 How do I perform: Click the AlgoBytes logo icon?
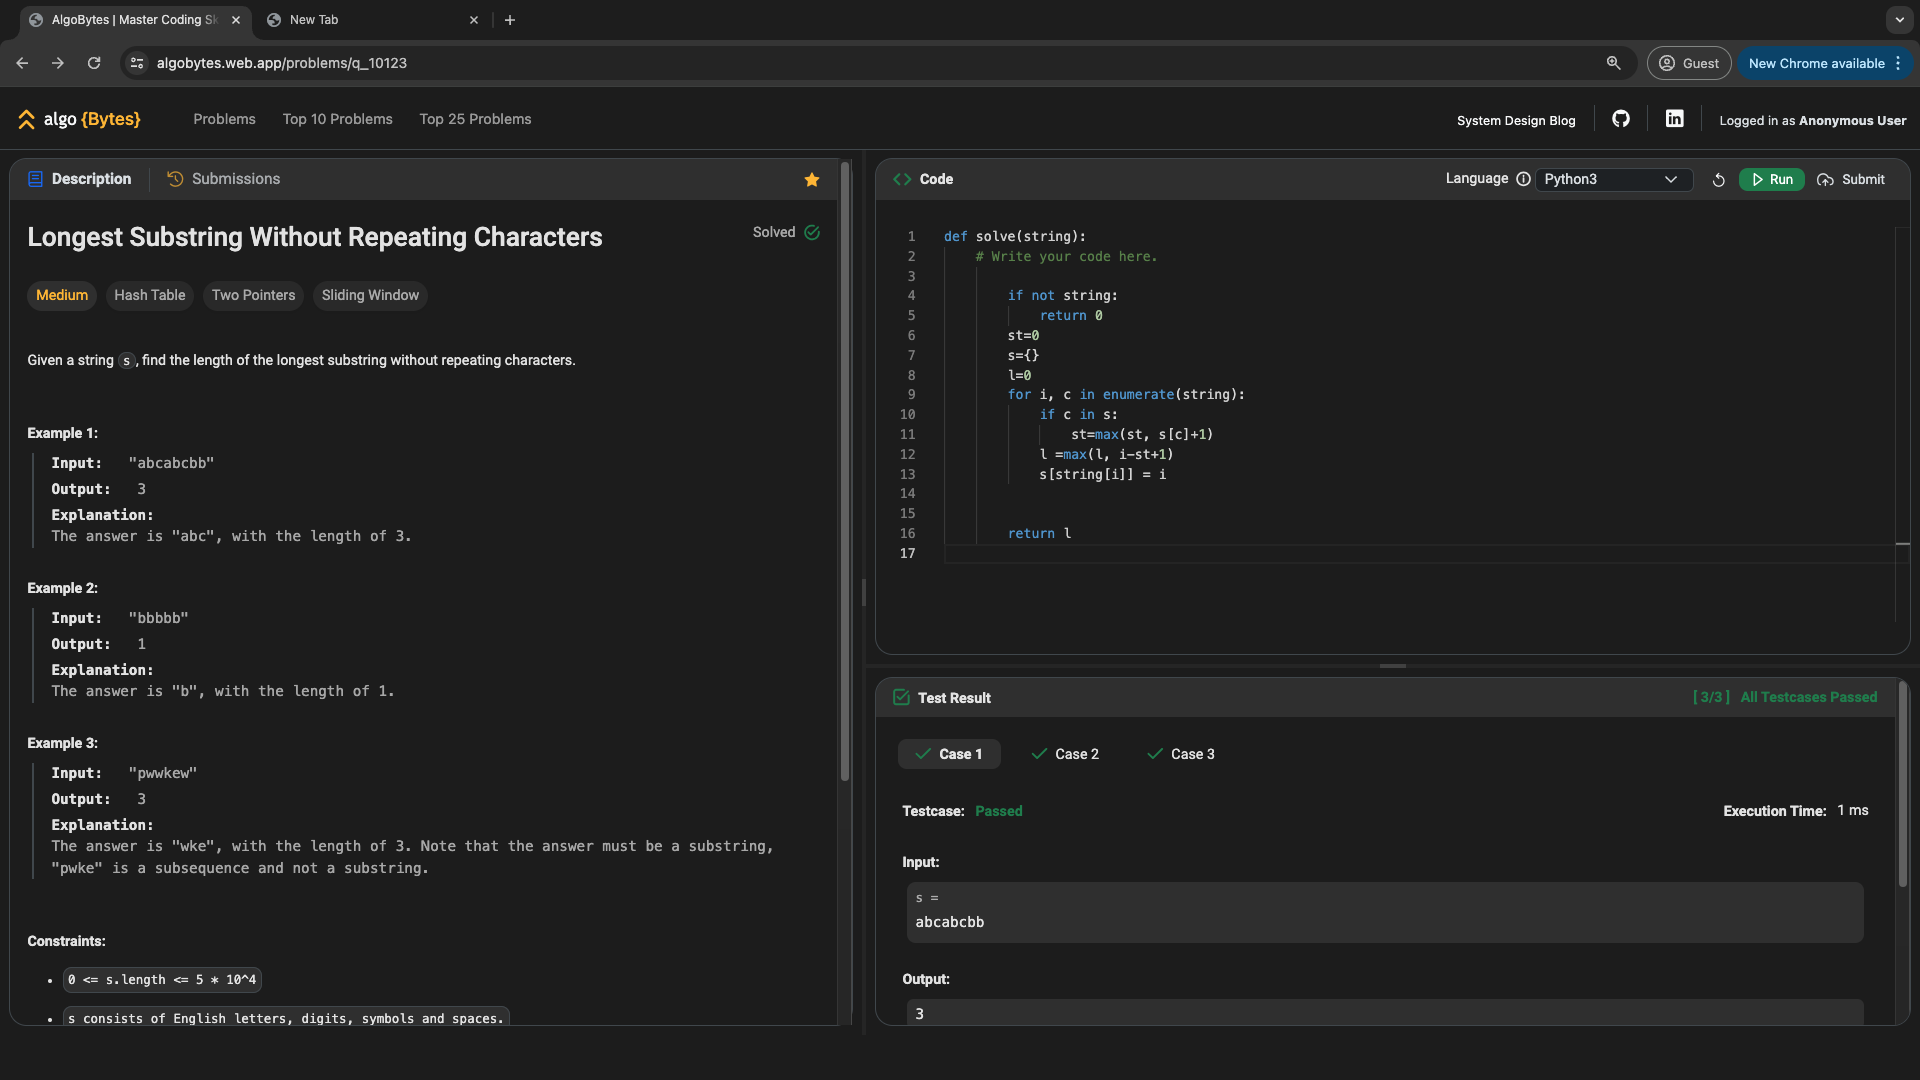(x=25, y=120)
